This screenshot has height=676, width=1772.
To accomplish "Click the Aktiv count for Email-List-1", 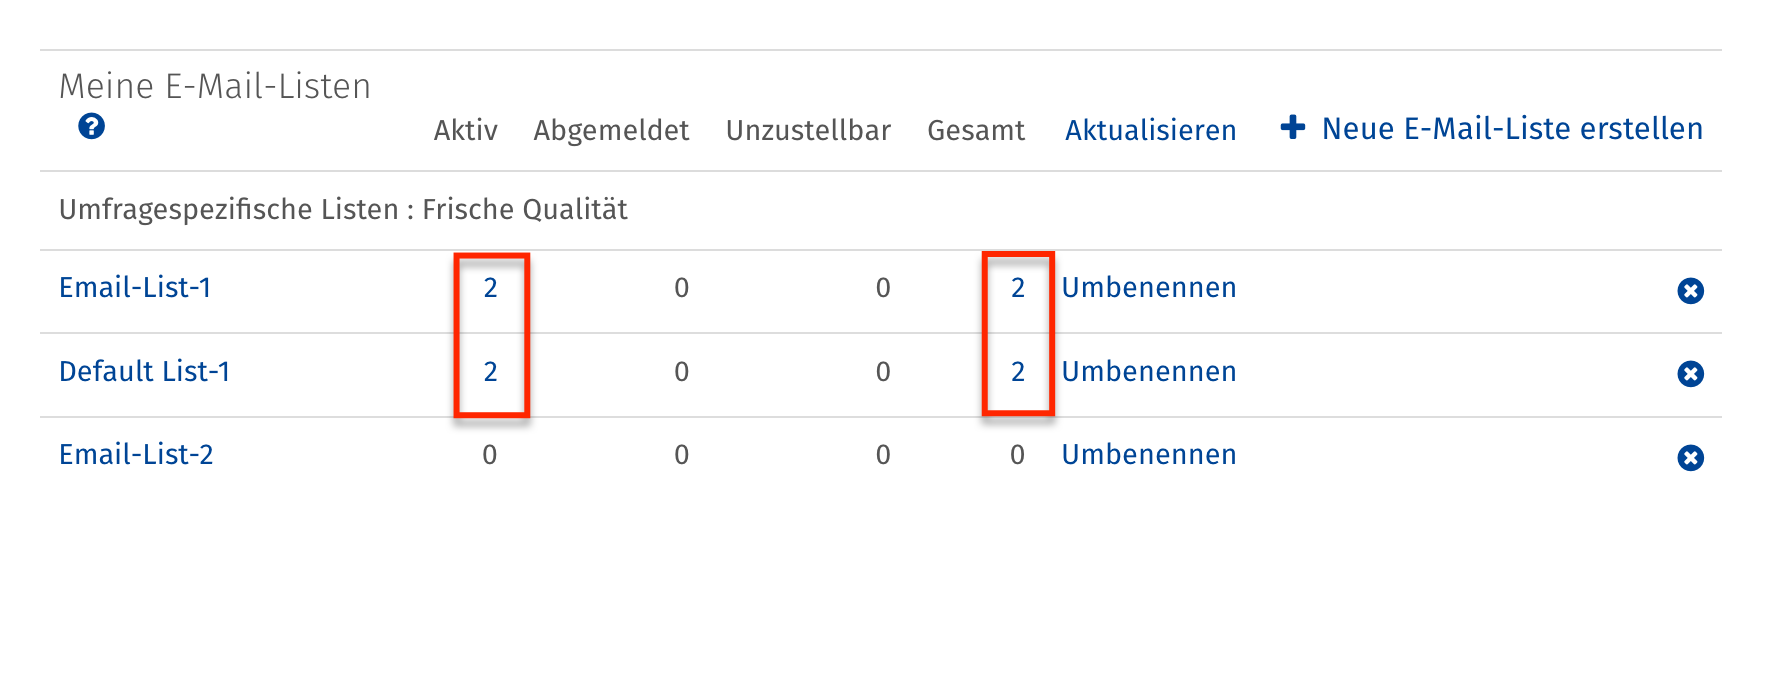I will (490, 288).
